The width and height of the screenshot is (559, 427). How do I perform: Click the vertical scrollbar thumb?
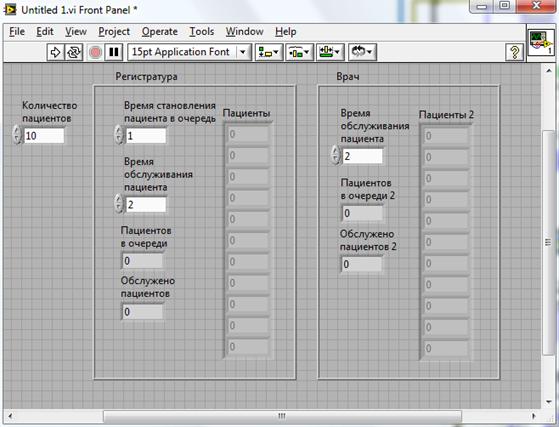(548, 242)
